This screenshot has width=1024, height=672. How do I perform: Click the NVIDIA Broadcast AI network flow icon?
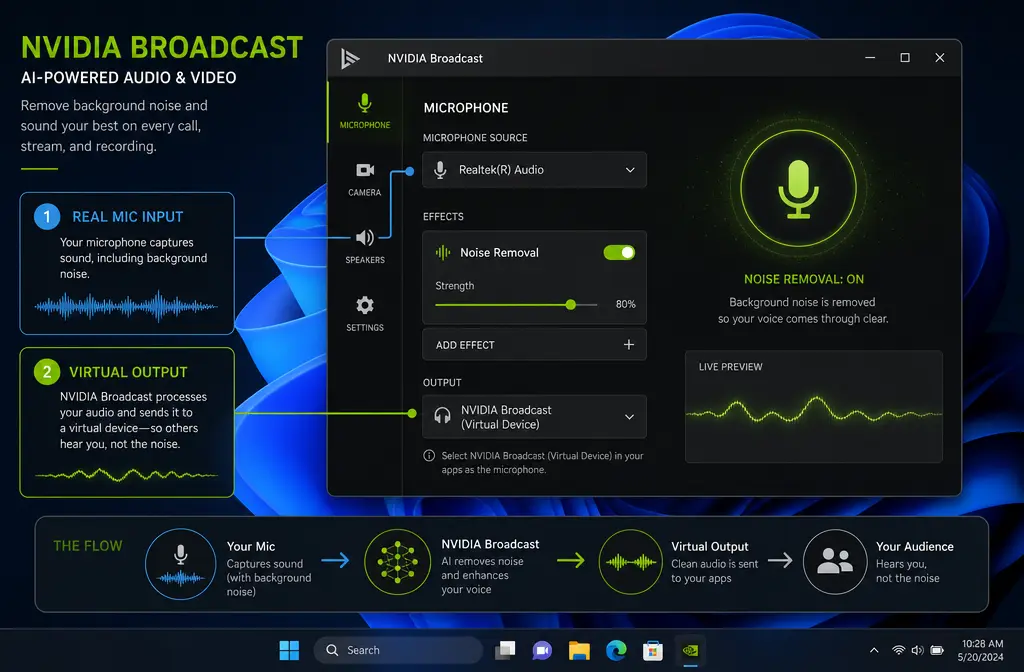397,562
